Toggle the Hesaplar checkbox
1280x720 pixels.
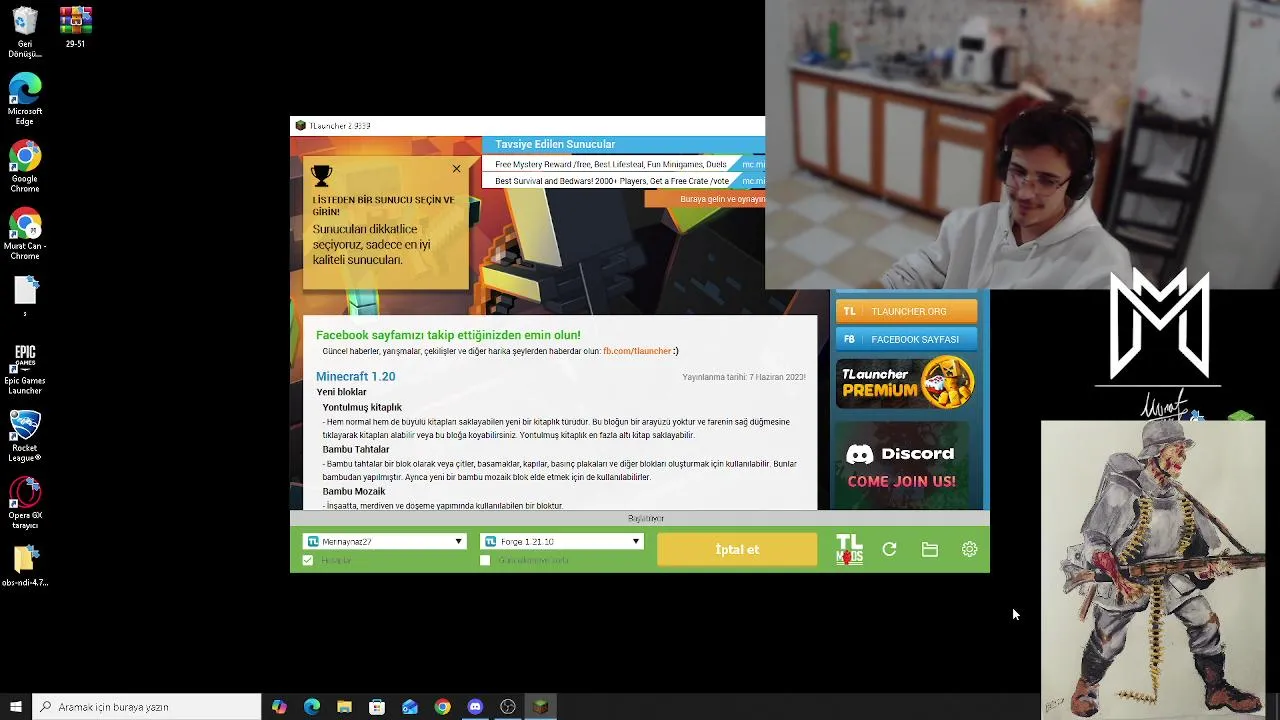pyautogui.click(x=308, y=560)
